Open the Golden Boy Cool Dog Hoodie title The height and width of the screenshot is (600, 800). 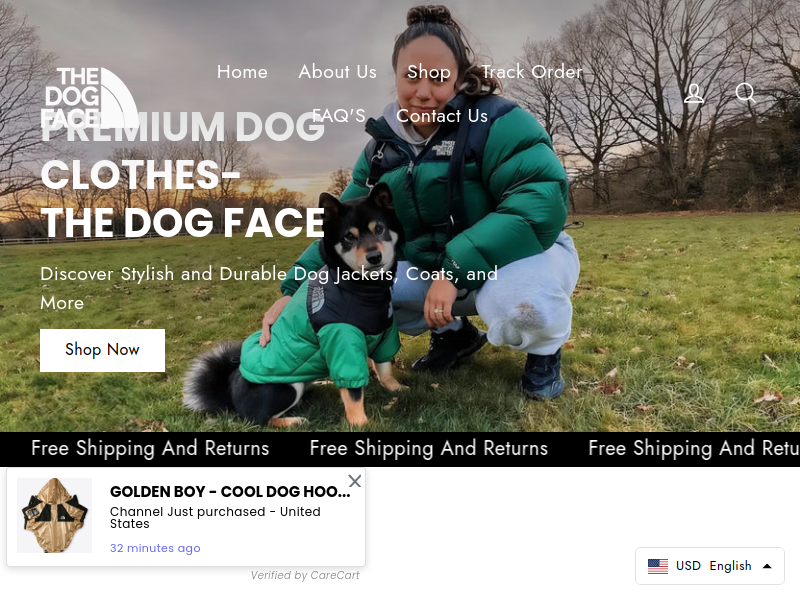[x=230, y=492]
